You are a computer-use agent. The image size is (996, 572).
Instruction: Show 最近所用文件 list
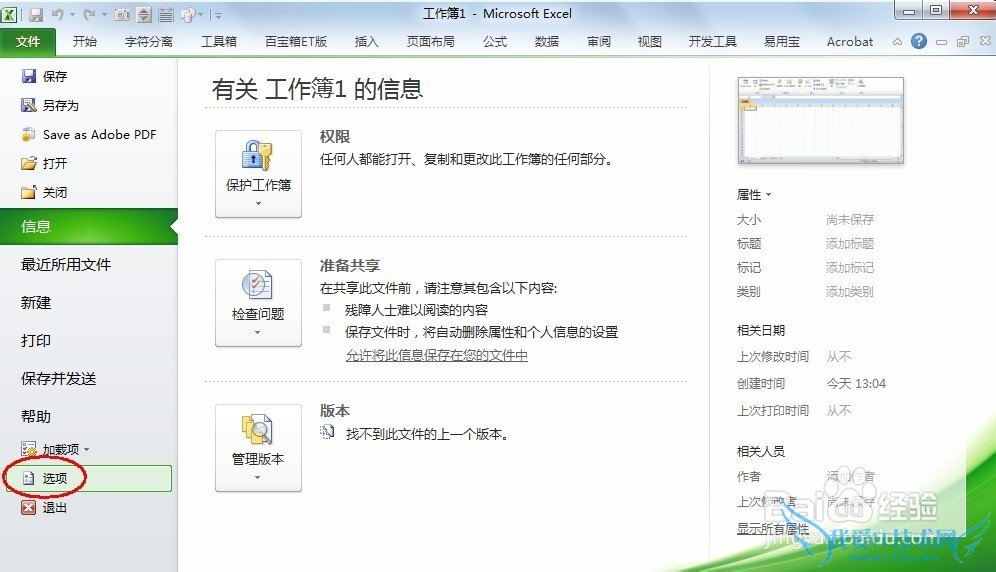point(66,264)
